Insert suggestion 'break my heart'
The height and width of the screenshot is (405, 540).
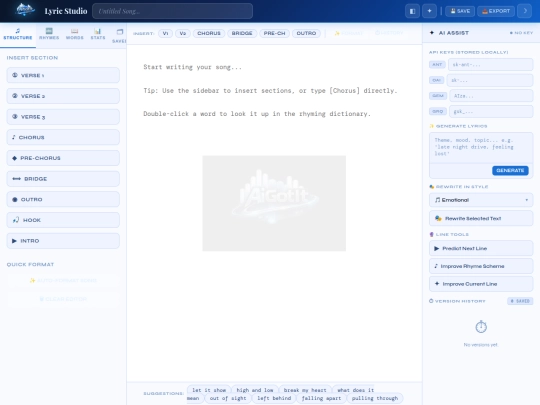point(305,390)
